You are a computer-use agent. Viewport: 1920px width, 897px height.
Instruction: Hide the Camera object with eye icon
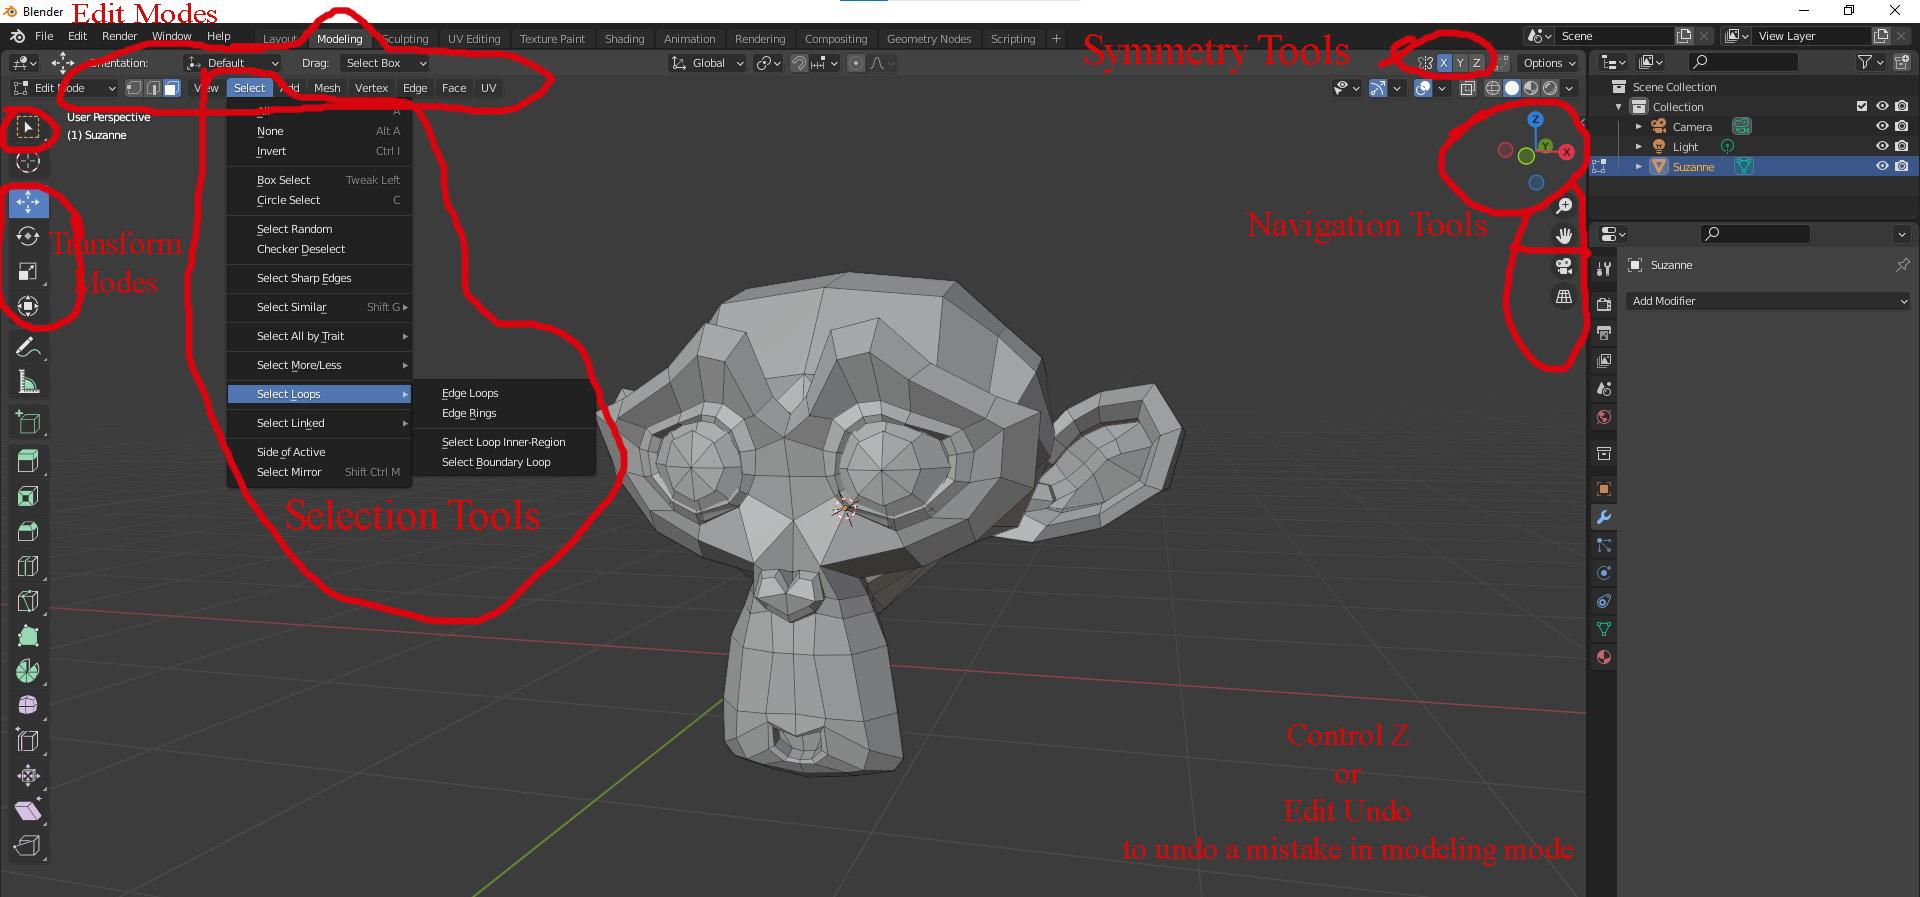[1882, 127]
